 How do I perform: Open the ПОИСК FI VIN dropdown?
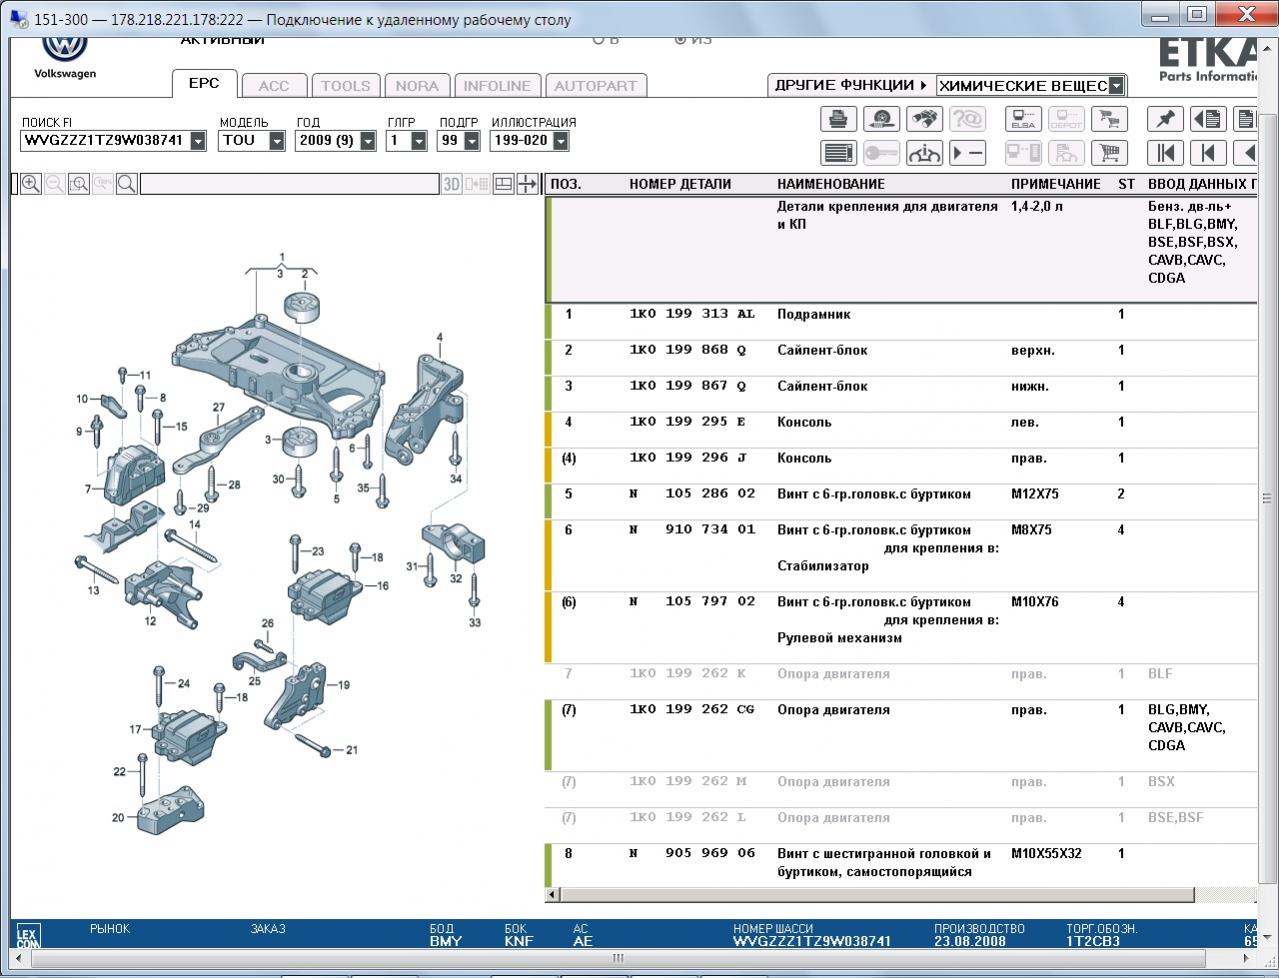pyautogui.click(x=198, y=141)
